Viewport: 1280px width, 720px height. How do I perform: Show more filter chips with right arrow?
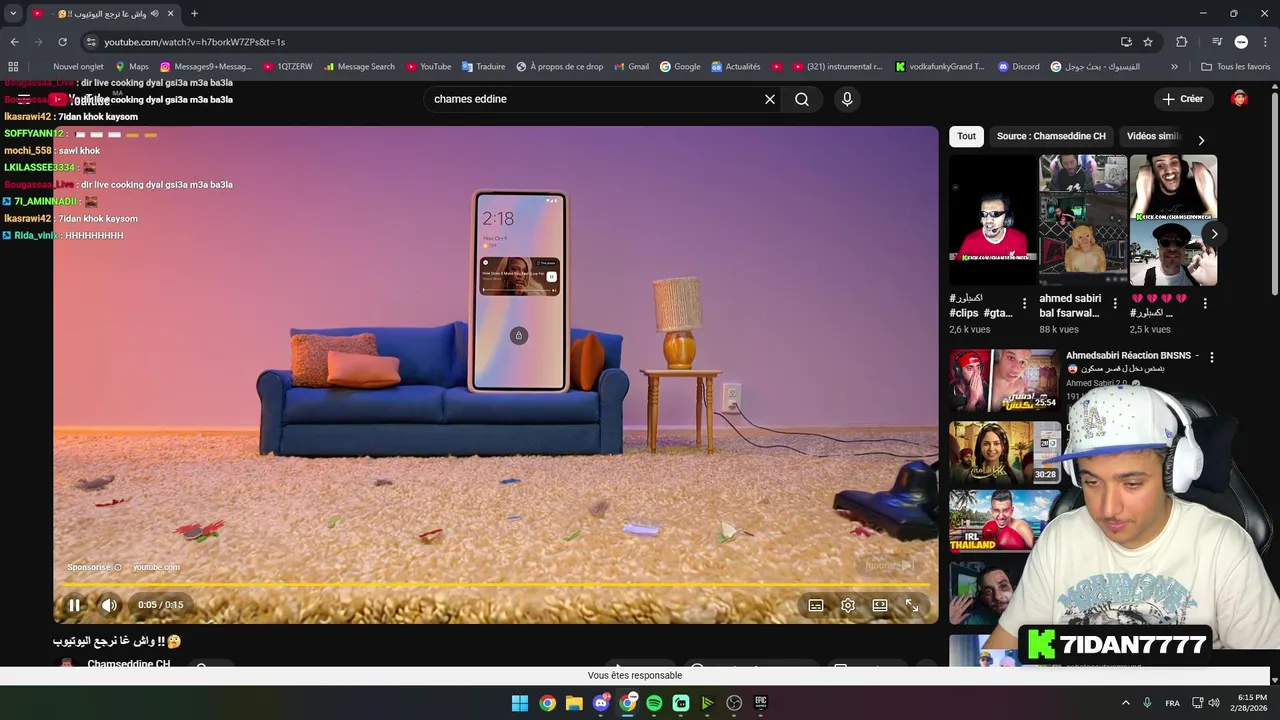(x=1201, y=140)
